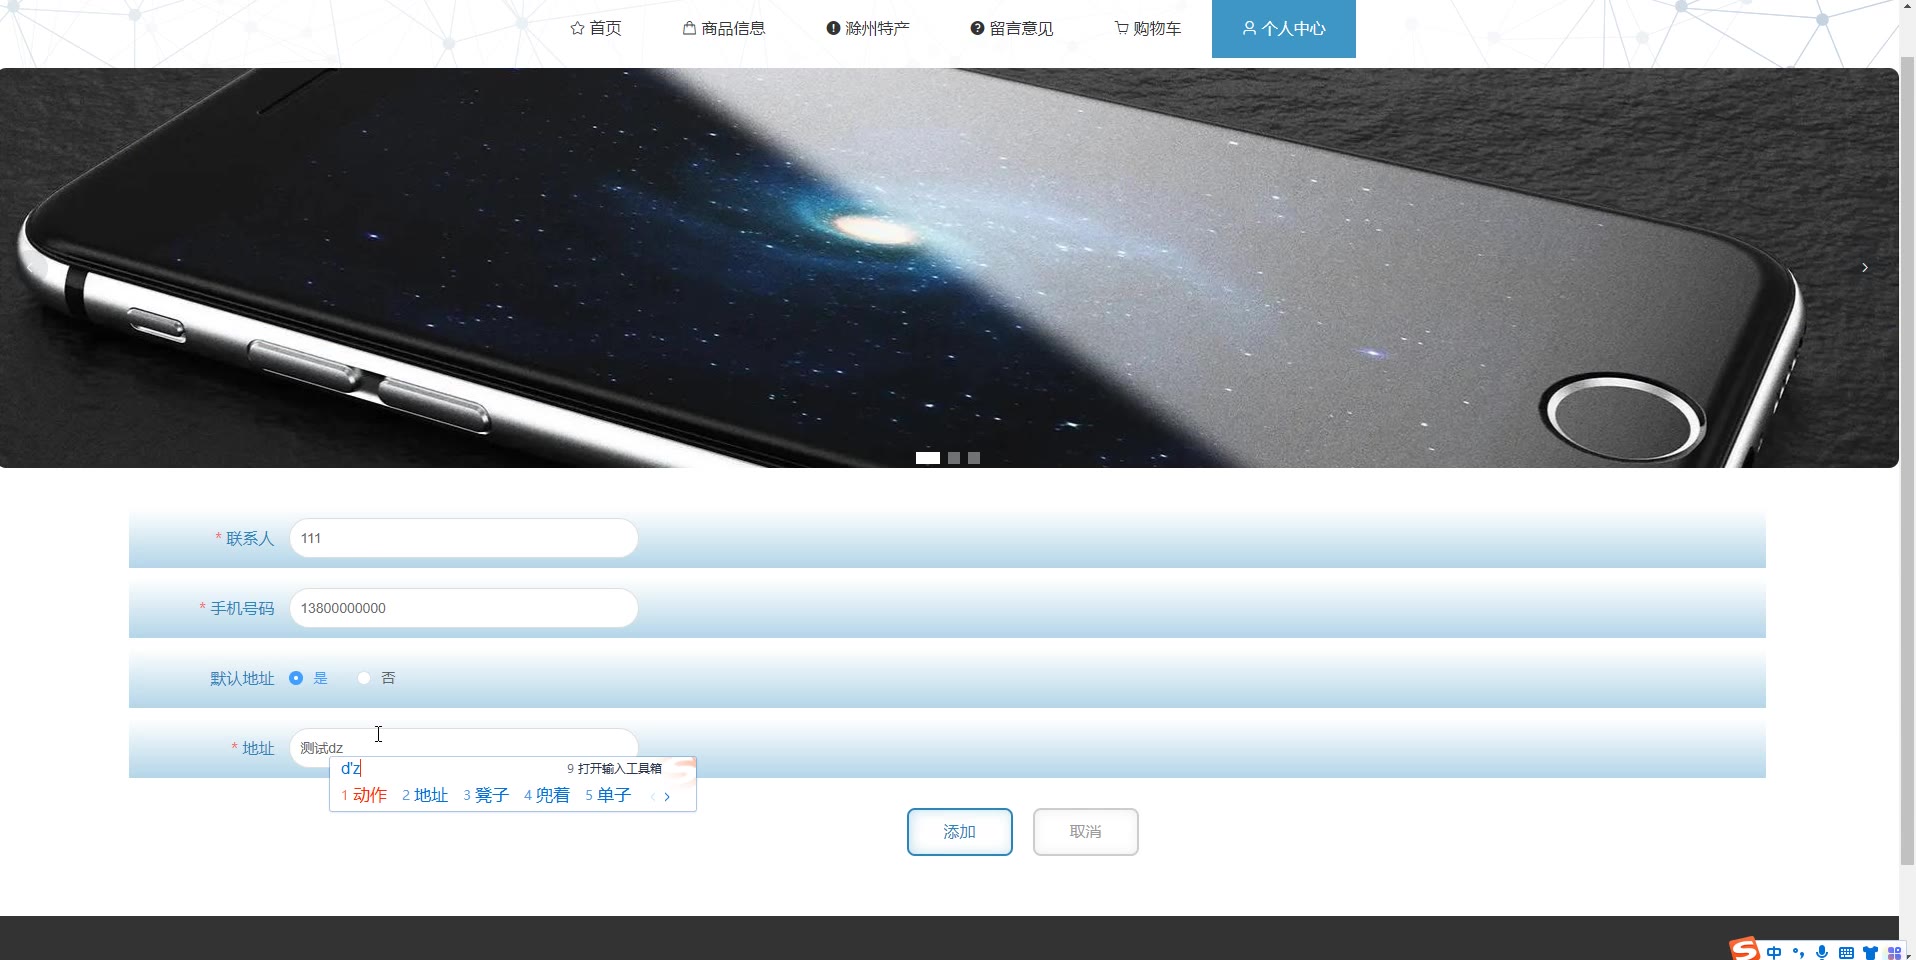Image resolution: width=1916 pixels, height=960 pixels.
Task: Open 留言意见 feedback page
Action: (x=1012, y=28)
